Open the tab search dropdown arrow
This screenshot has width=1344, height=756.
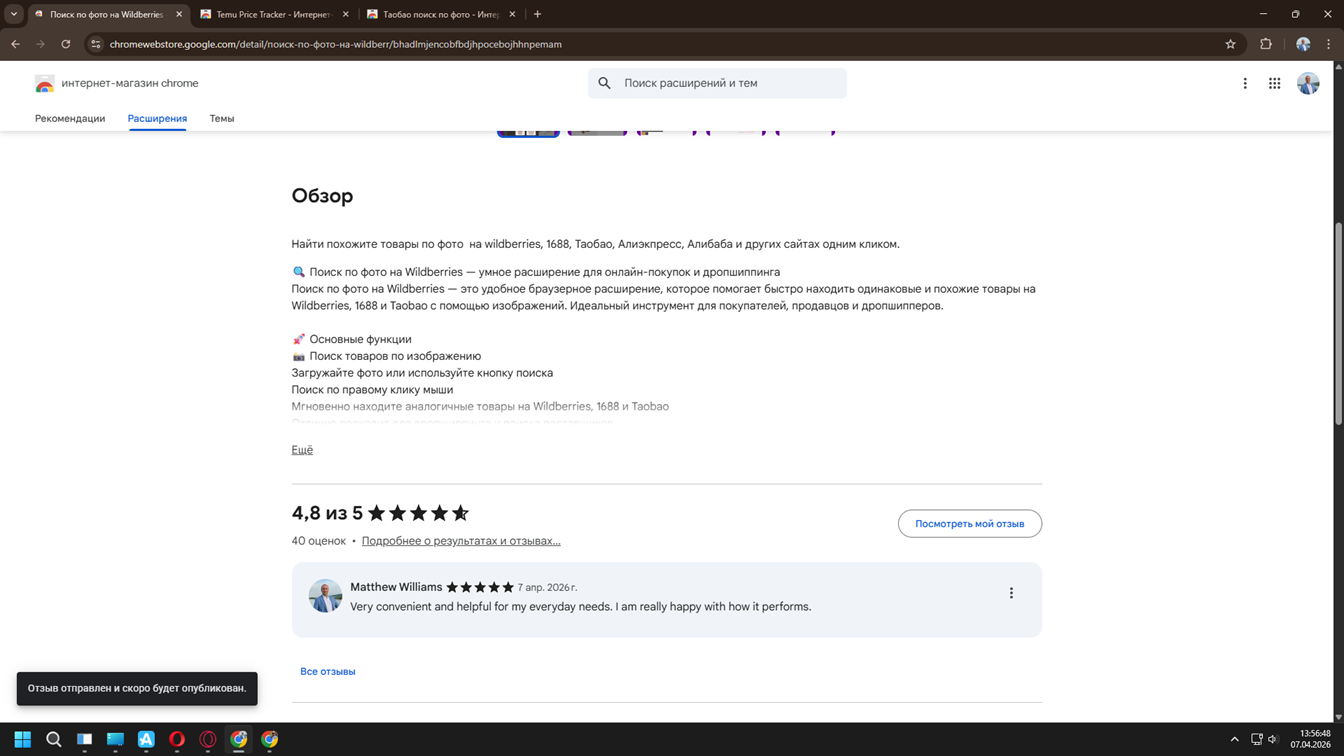coord(14,14)
